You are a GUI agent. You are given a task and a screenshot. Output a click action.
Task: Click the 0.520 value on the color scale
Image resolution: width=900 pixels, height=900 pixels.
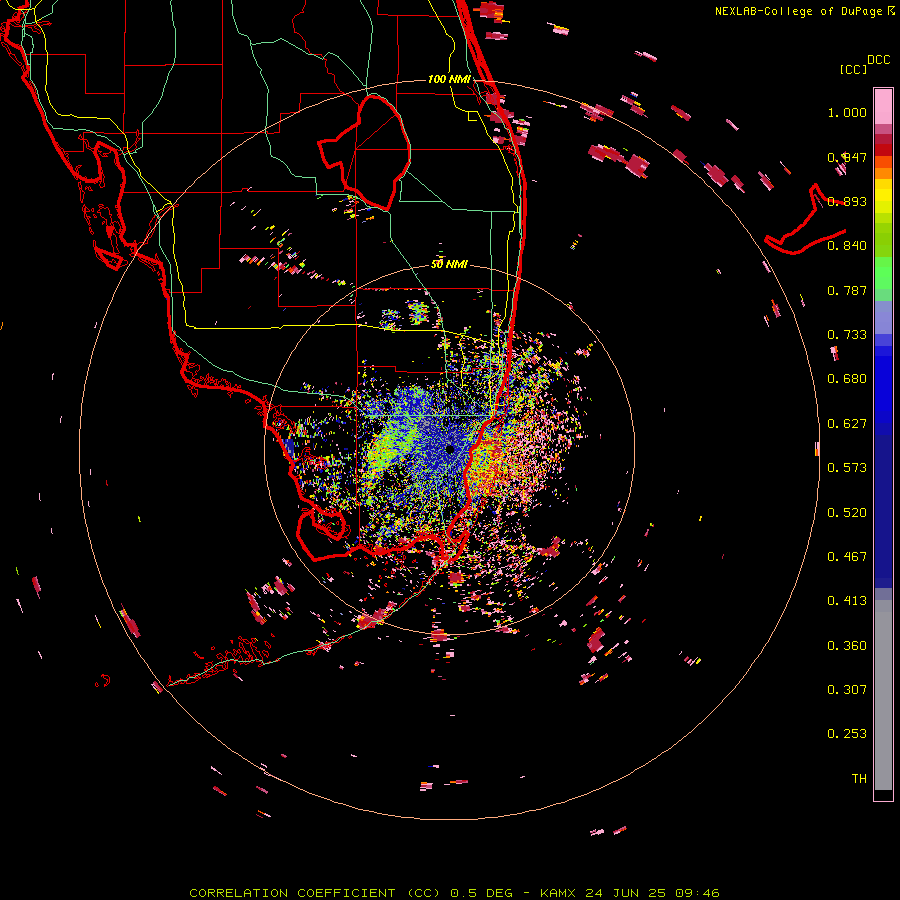(x=847, y=513)
